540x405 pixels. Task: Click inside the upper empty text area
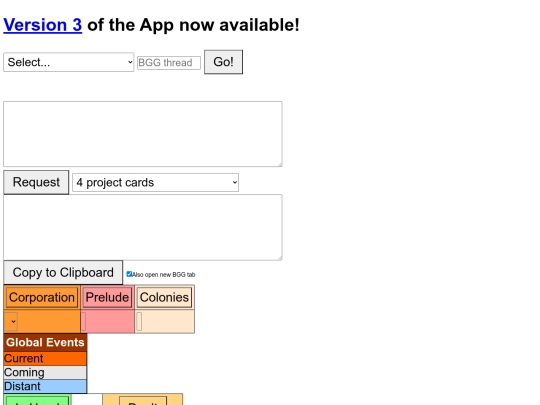click(143, 134)
